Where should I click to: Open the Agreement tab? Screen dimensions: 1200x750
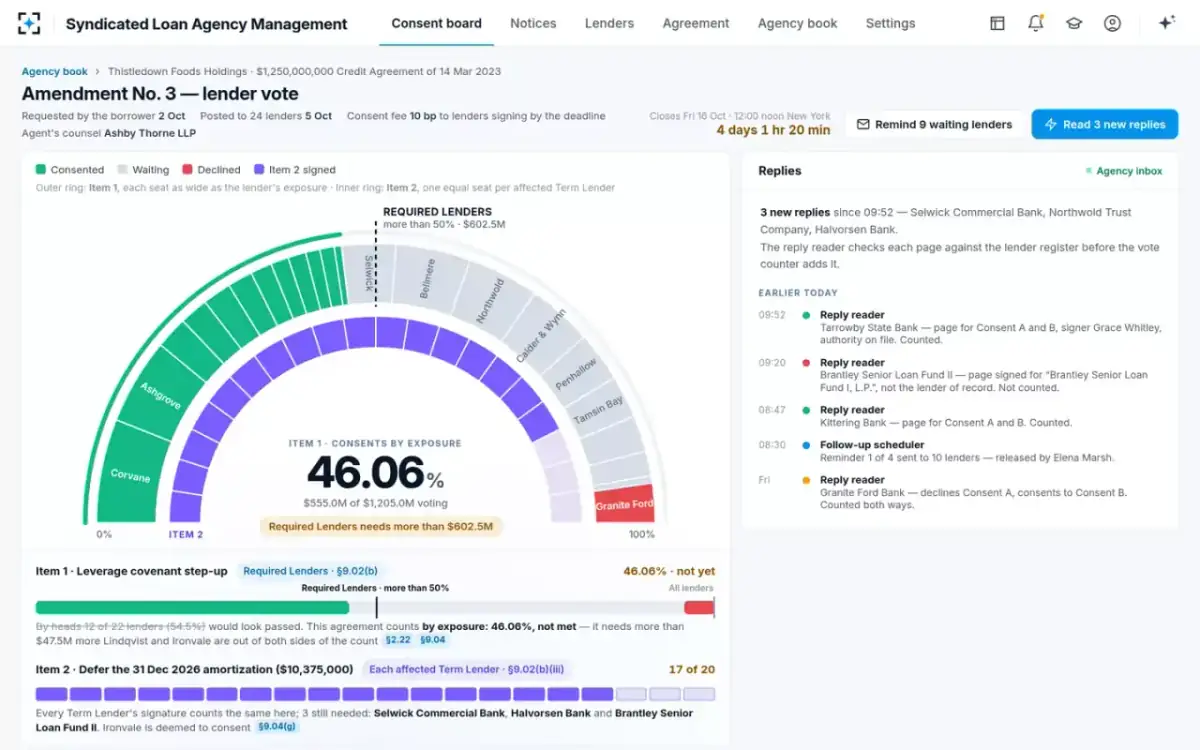tap(696, 23)
